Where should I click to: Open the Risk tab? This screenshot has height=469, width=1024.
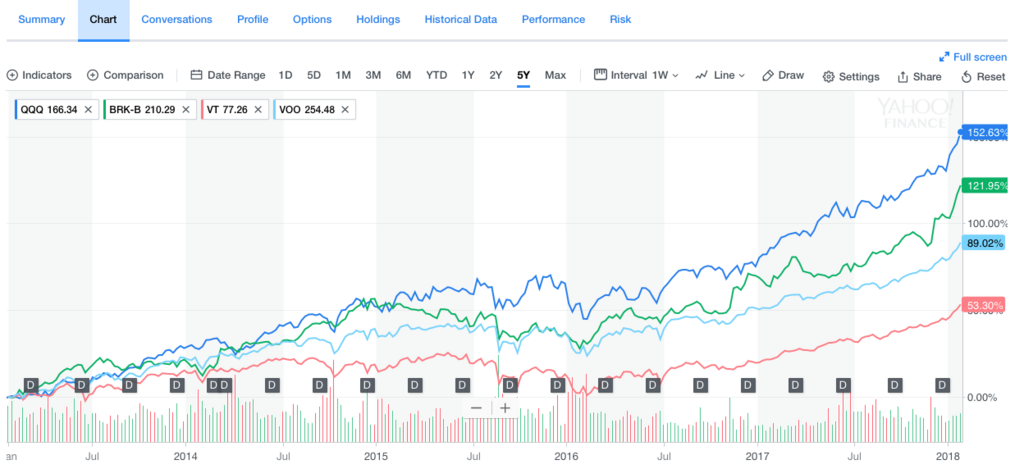tap(620, 20)
